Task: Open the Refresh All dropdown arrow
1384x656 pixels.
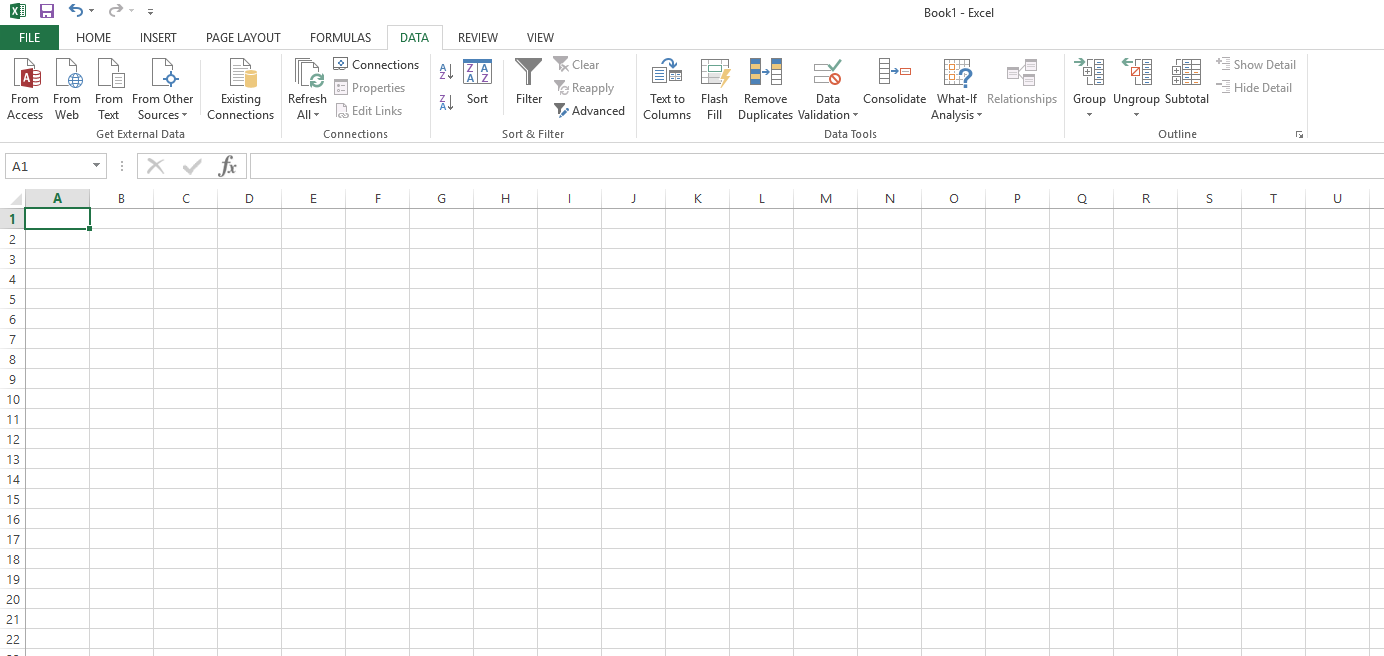Action: pos(316,116)
